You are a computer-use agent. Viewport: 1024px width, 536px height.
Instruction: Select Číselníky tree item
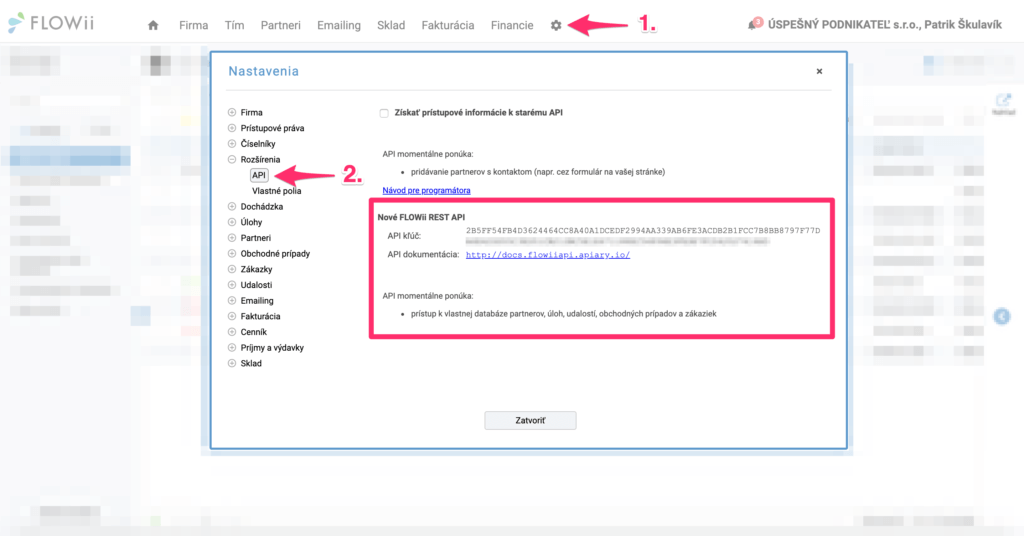[x=258, y=144]
